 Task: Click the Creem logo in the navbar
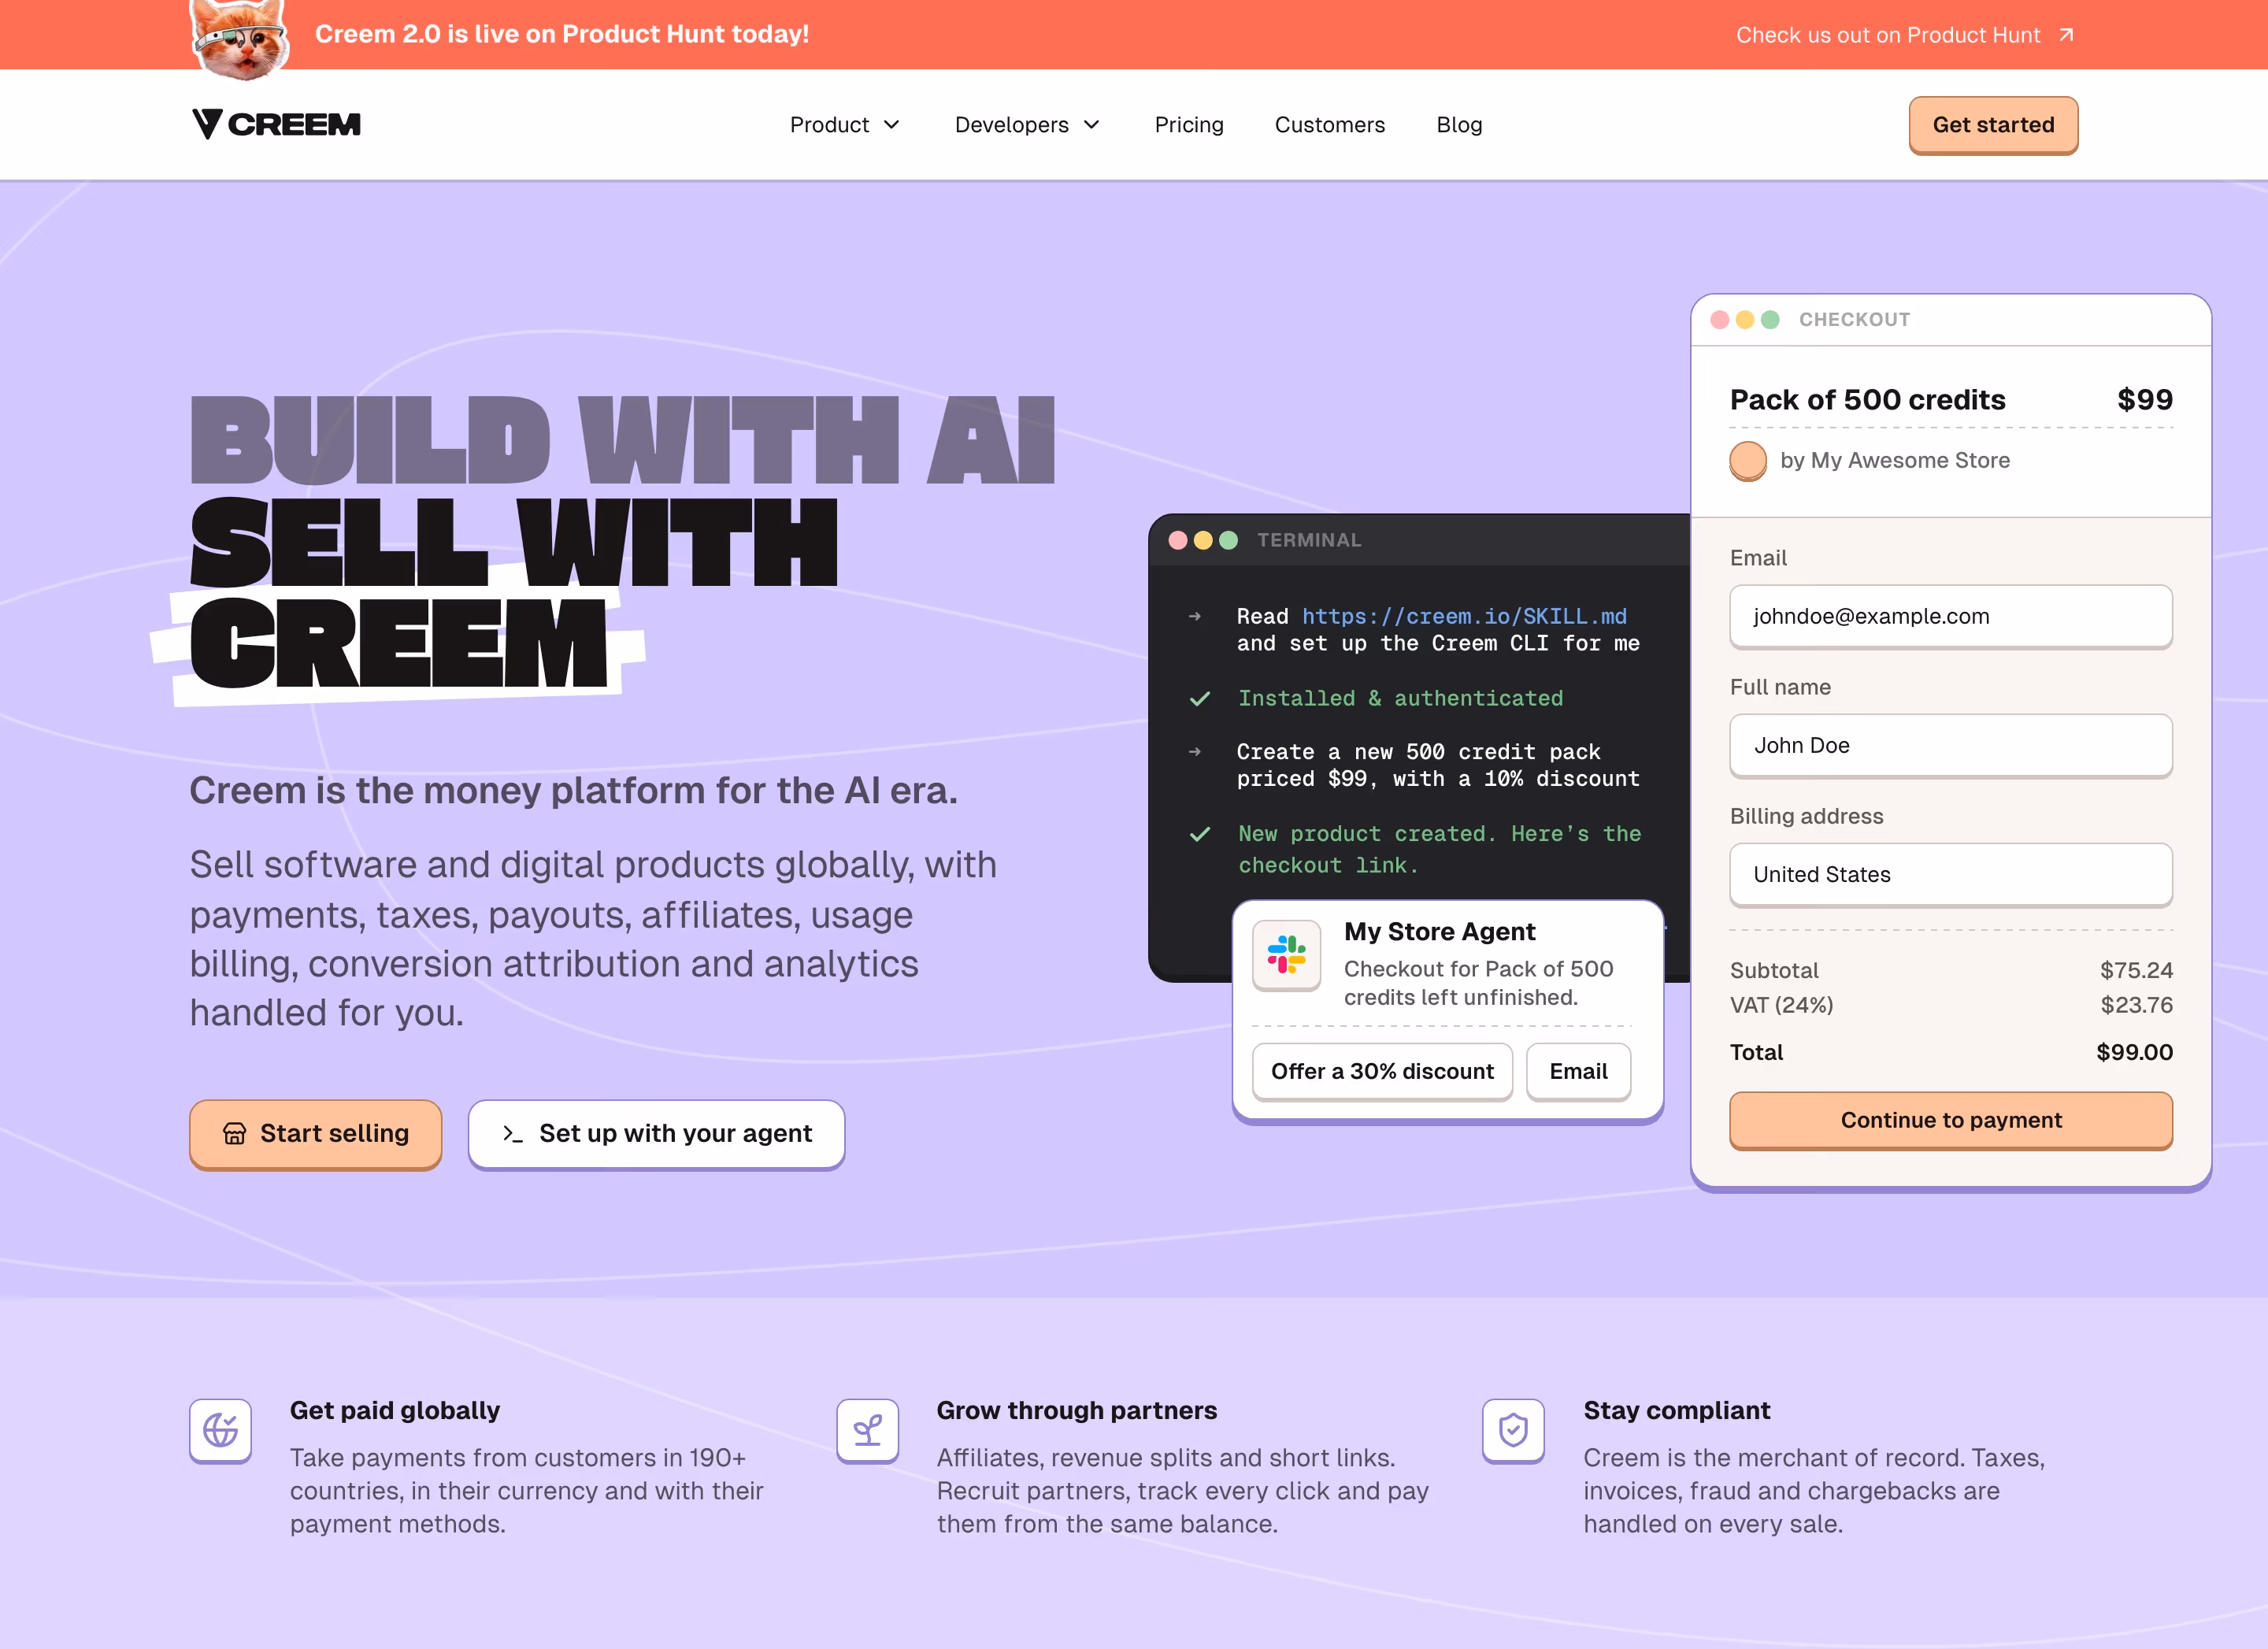pyautogui.click(x=276, y=124)
